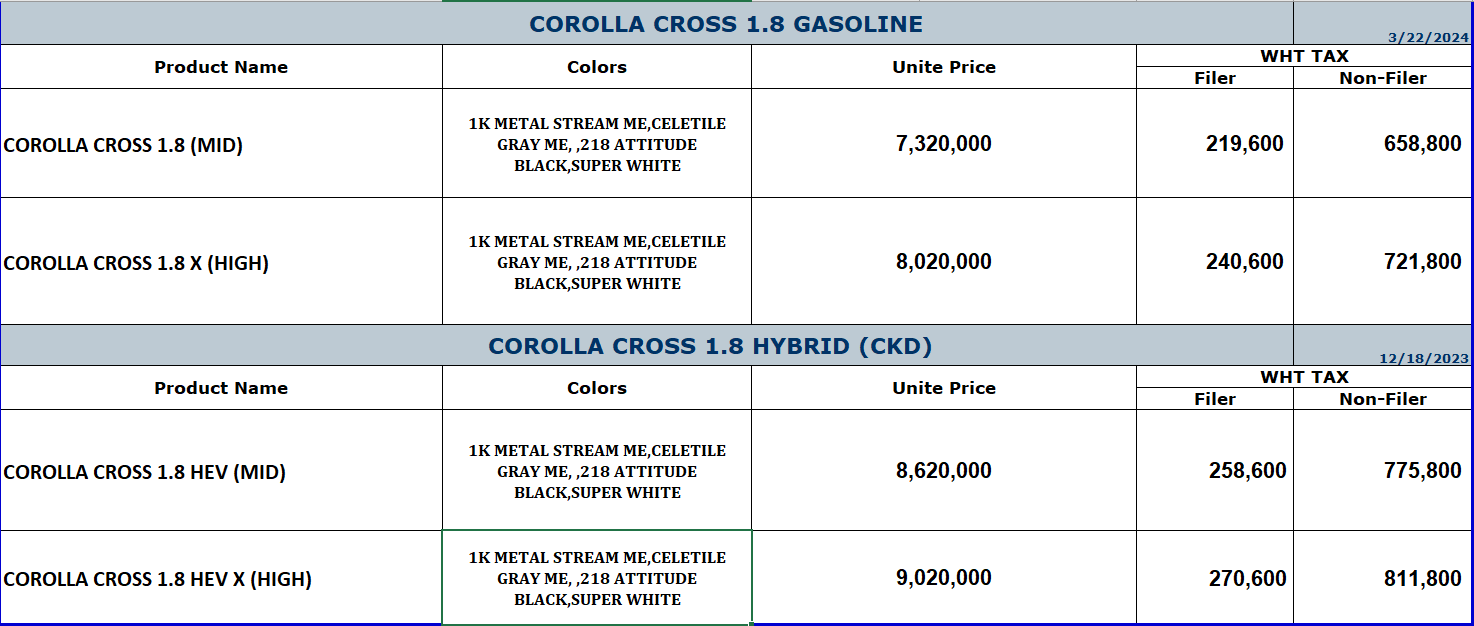This screenshot has height=626, width=1474.
Task: Click the 658,800 non-filer tax cell
Action: [1422, 144]
